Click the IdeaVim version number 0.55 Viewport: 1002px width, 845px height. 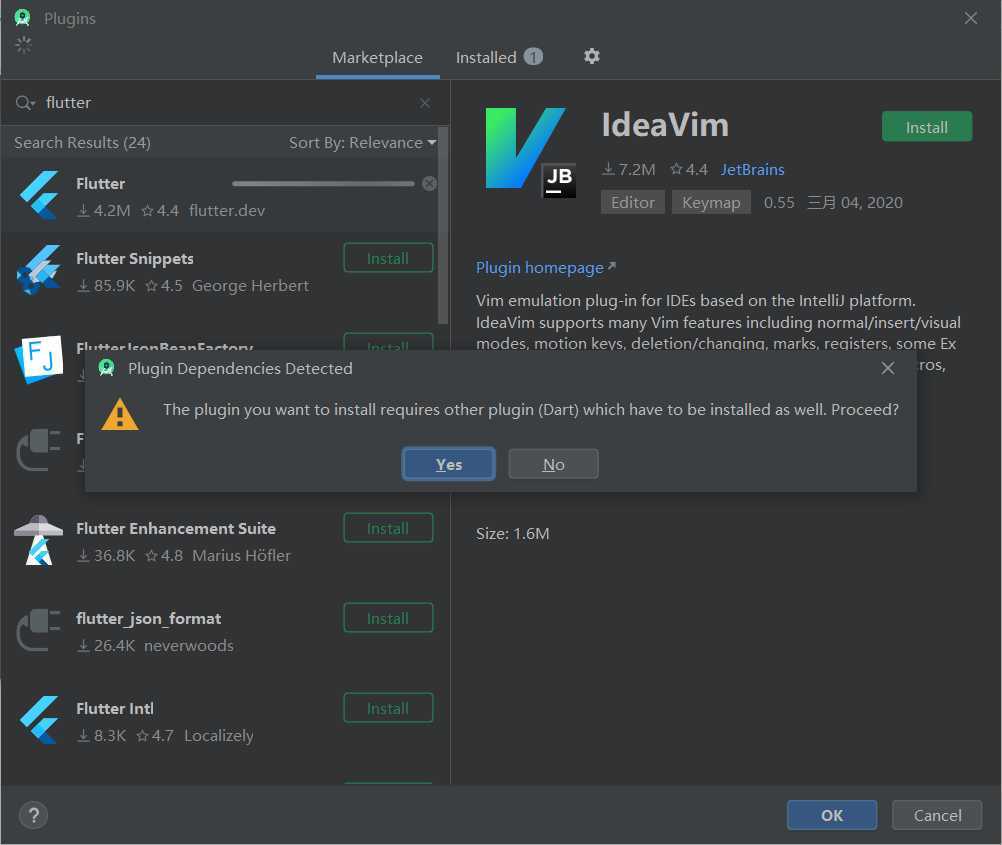pos(779,203)
